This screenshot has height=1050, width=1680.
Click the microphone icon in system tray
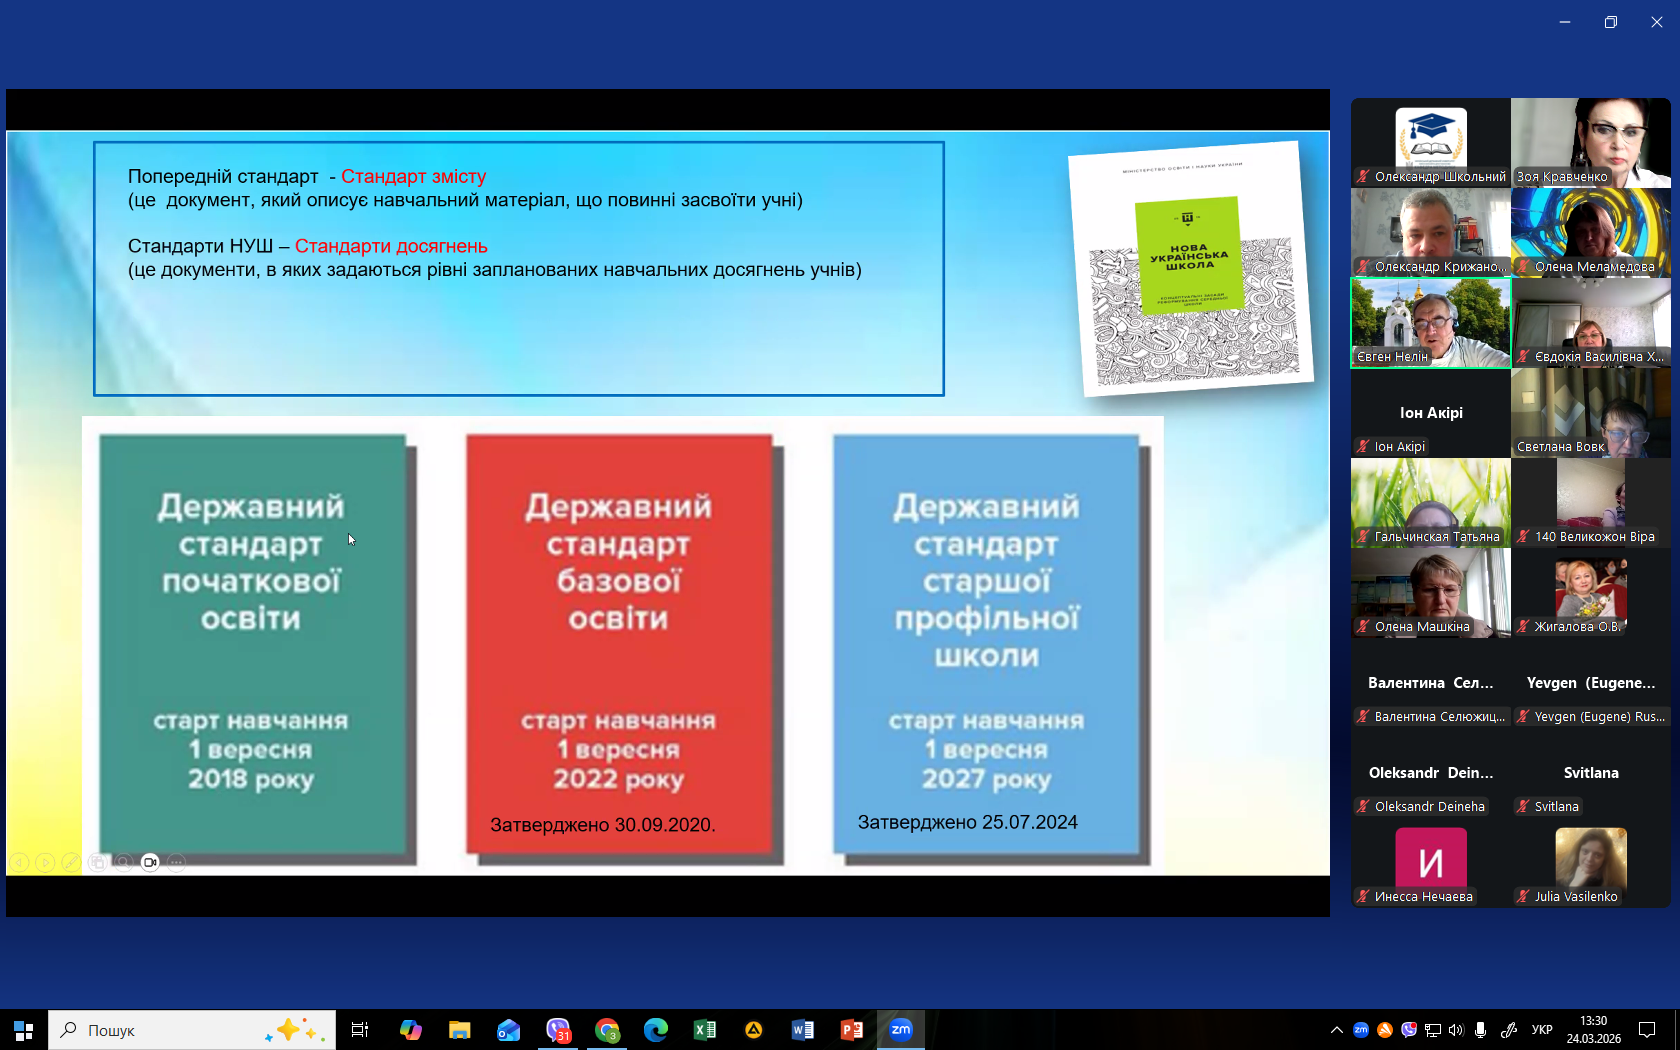point(1480,1030)
